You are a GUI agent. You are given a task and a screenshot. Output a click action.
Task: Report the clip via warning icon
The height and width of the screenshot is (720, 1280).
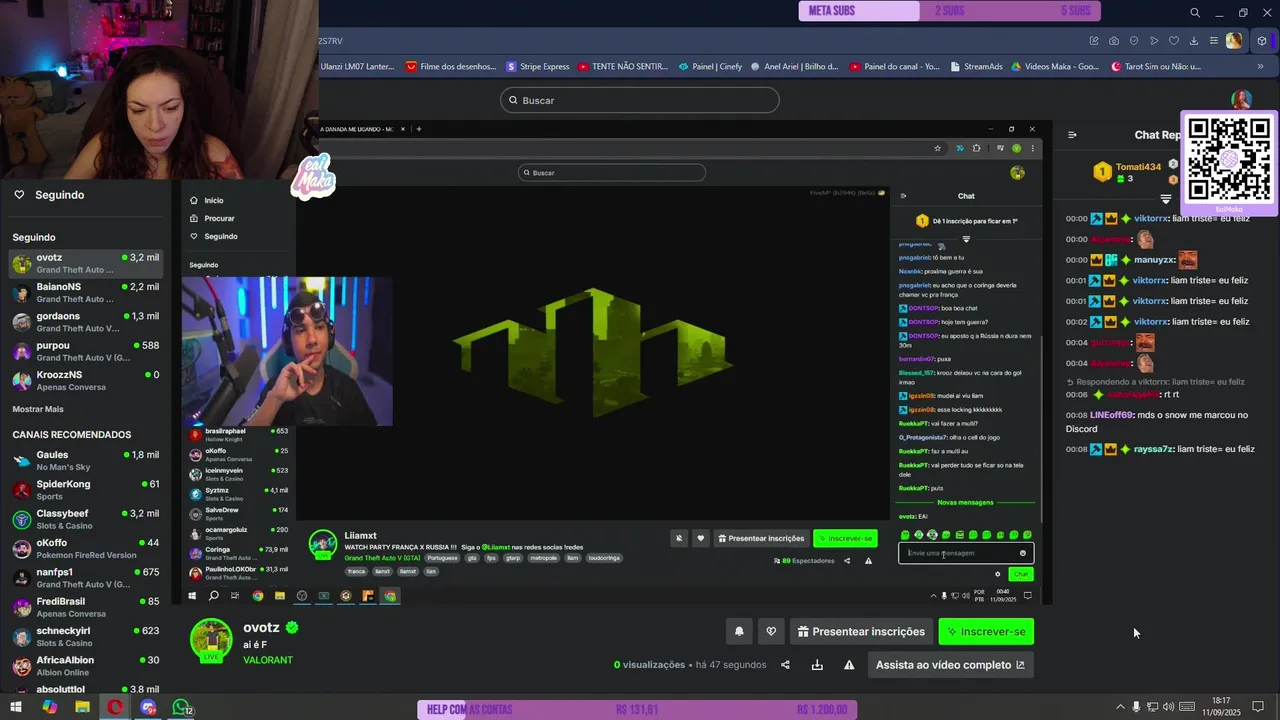[849, 665]
